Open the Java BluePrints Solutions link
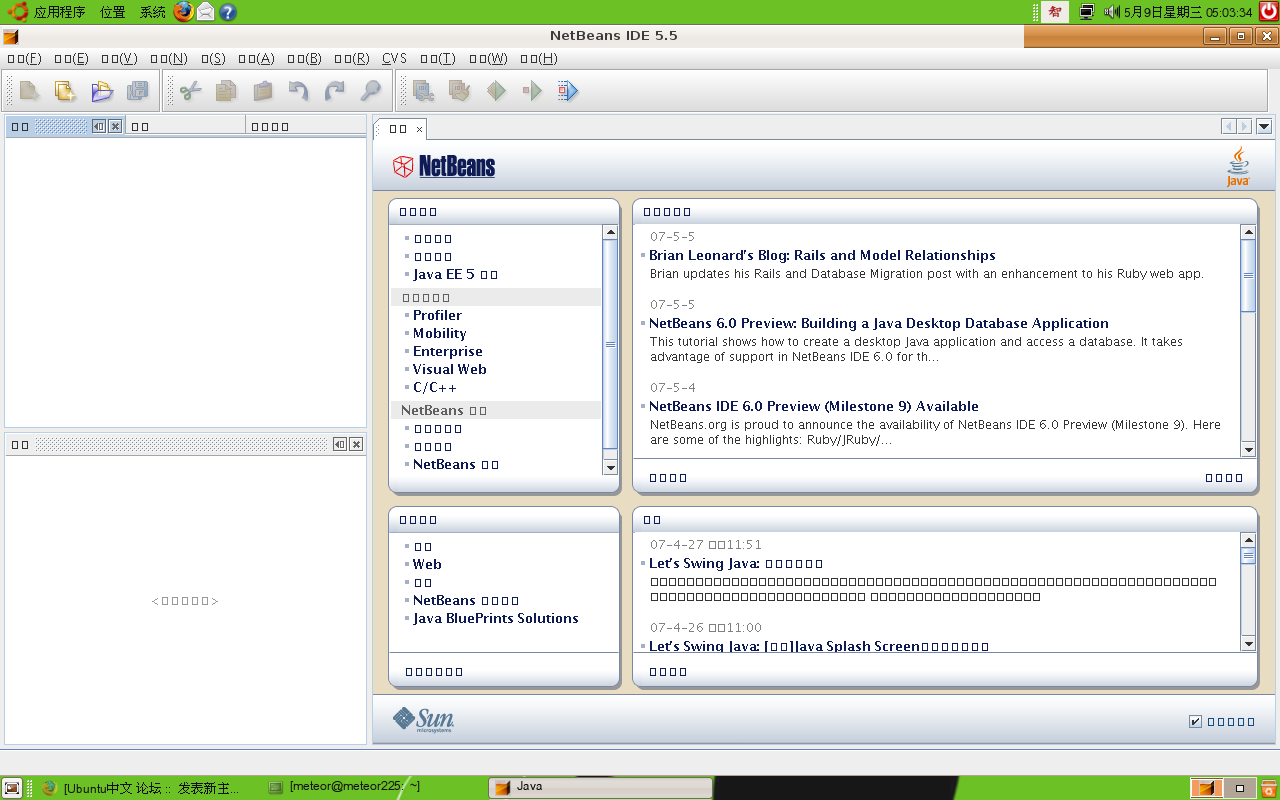The image size is (1280, 800). (x=496, y=618)
